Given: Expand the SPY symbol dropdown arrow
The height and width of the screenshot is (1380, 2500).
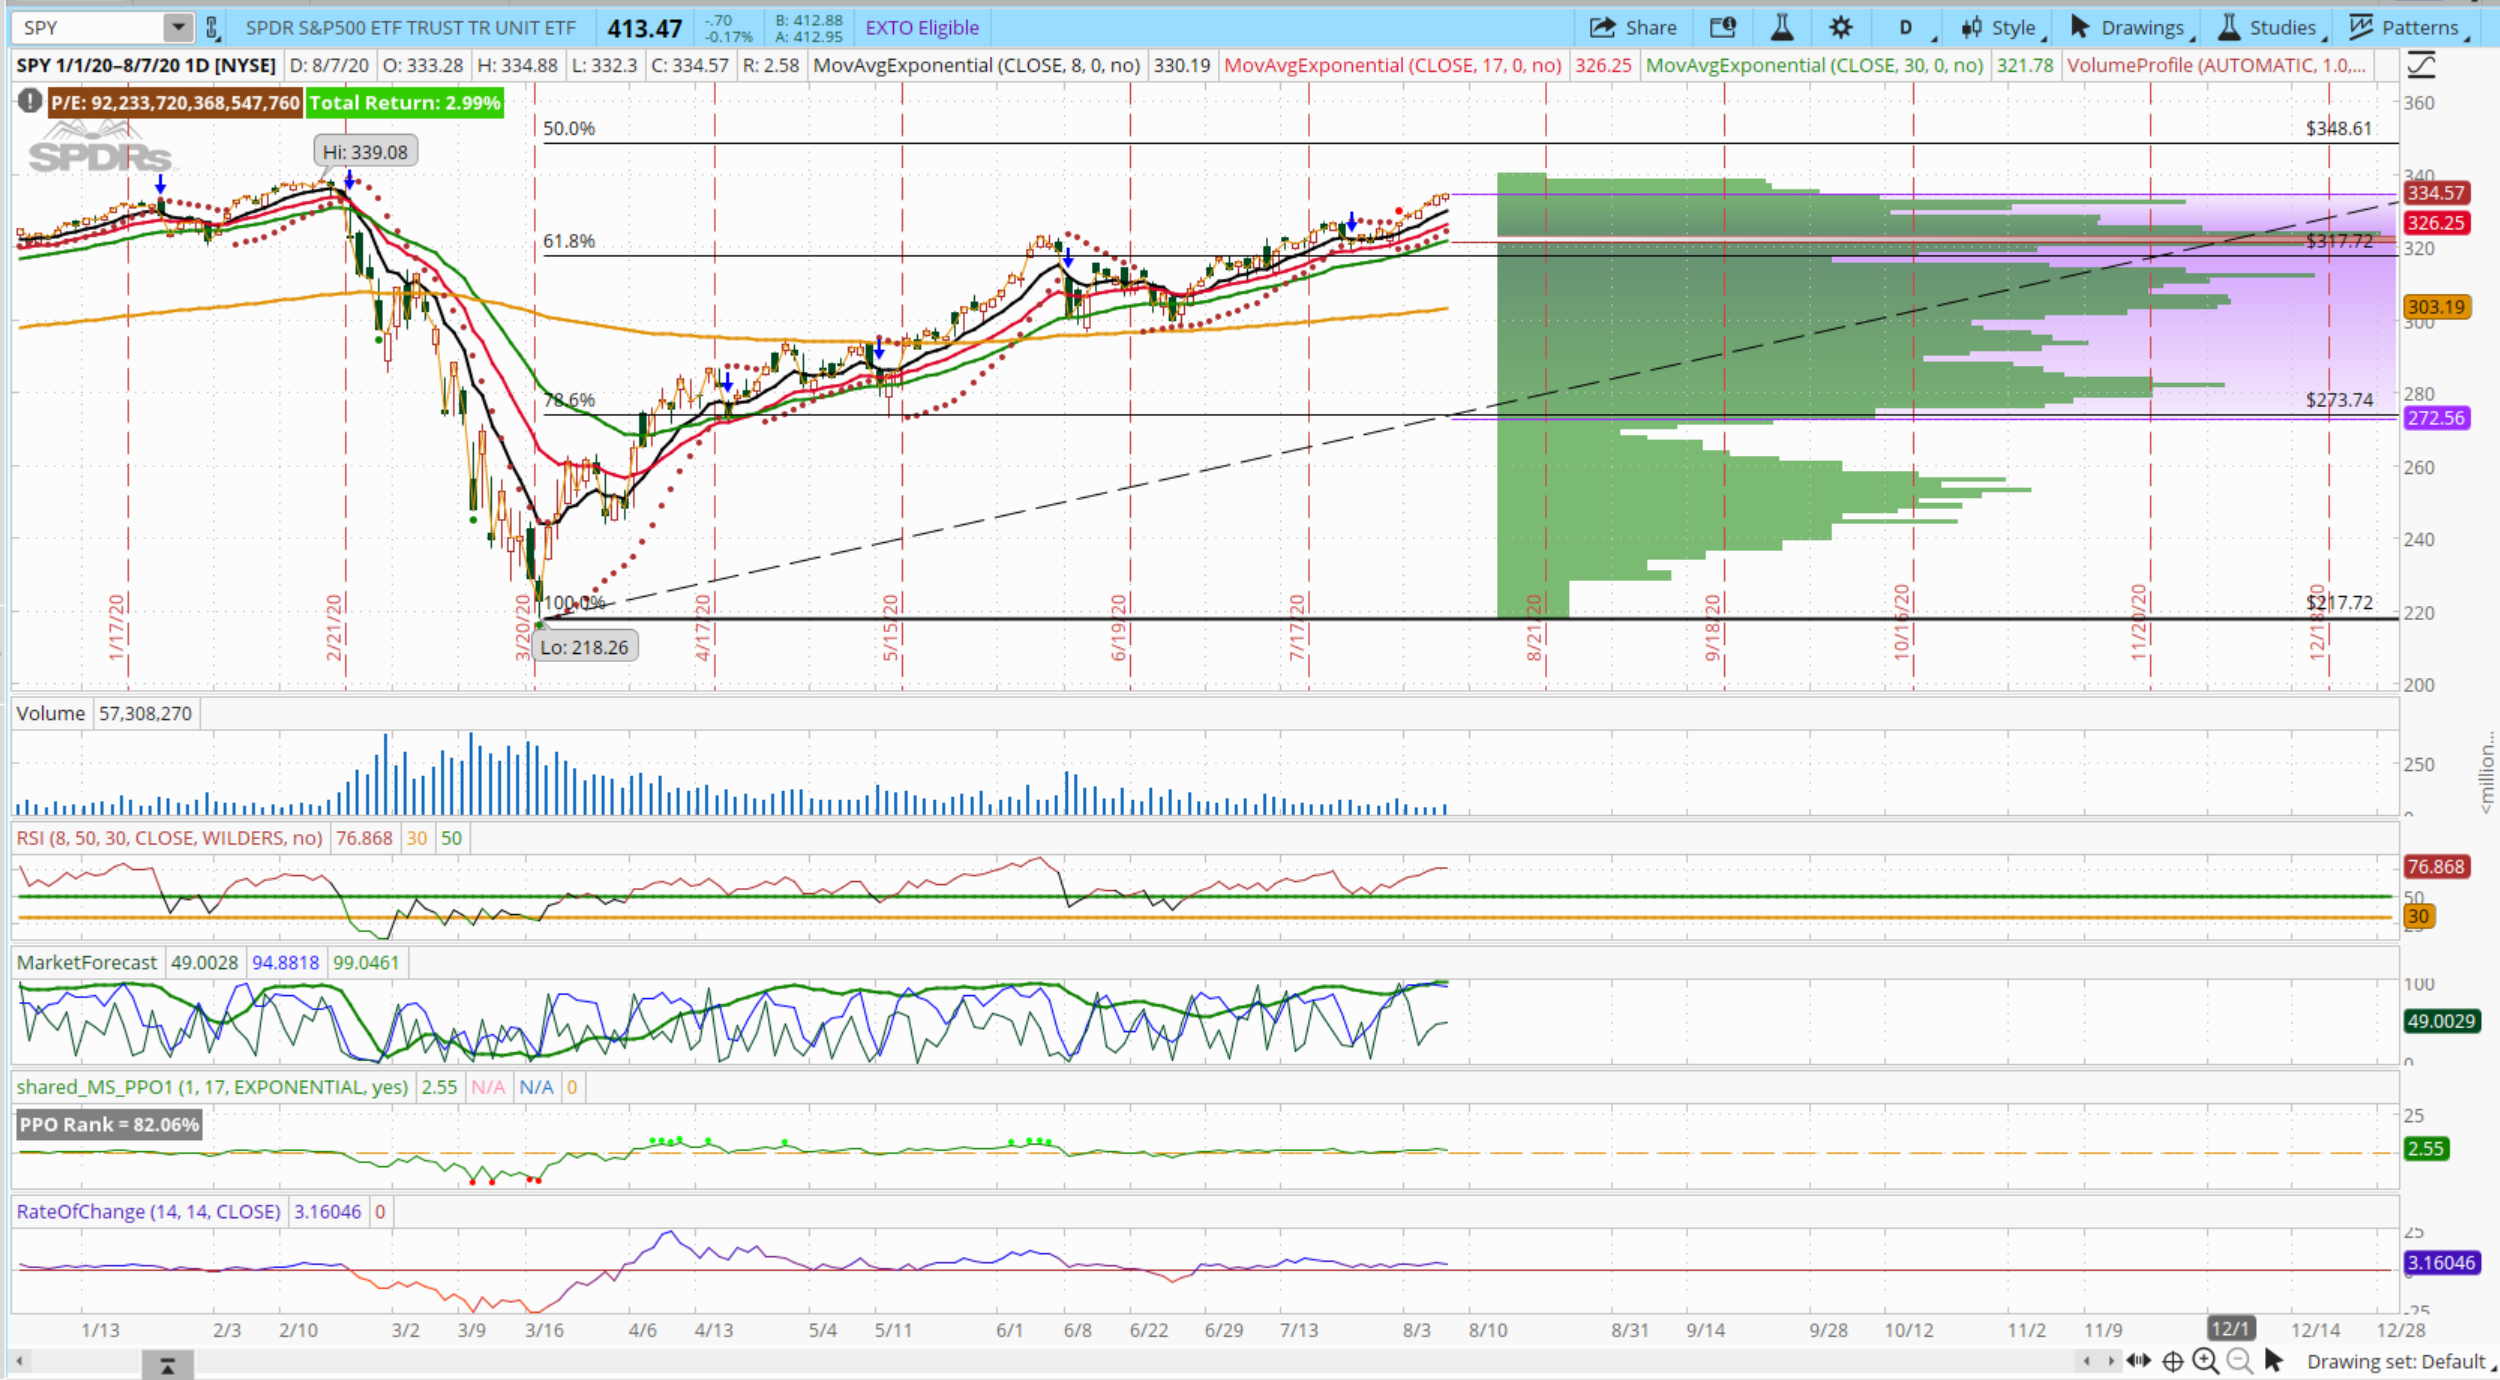Looking at the screenshot, I should [x=177, y=28].
